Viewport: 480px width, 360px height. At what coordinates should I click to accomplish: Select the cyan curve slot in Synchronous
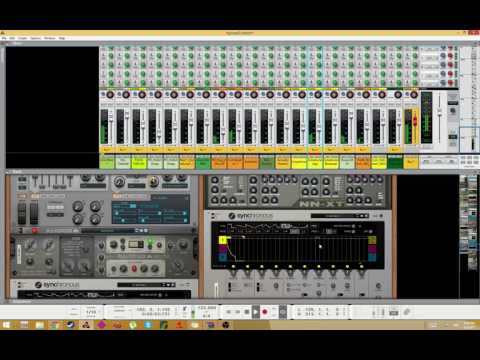pyautogui.click(x=223, y=257)
